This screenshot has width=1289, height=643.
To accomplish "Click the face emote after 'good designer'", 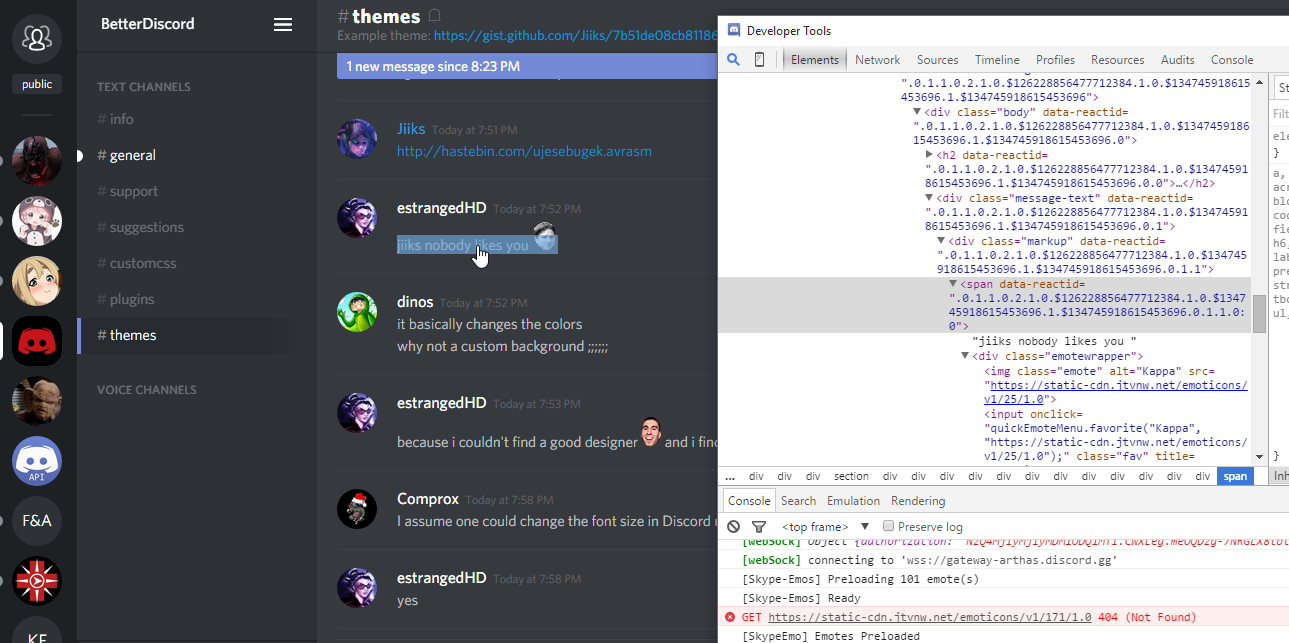I will click(x=652, y=432).
